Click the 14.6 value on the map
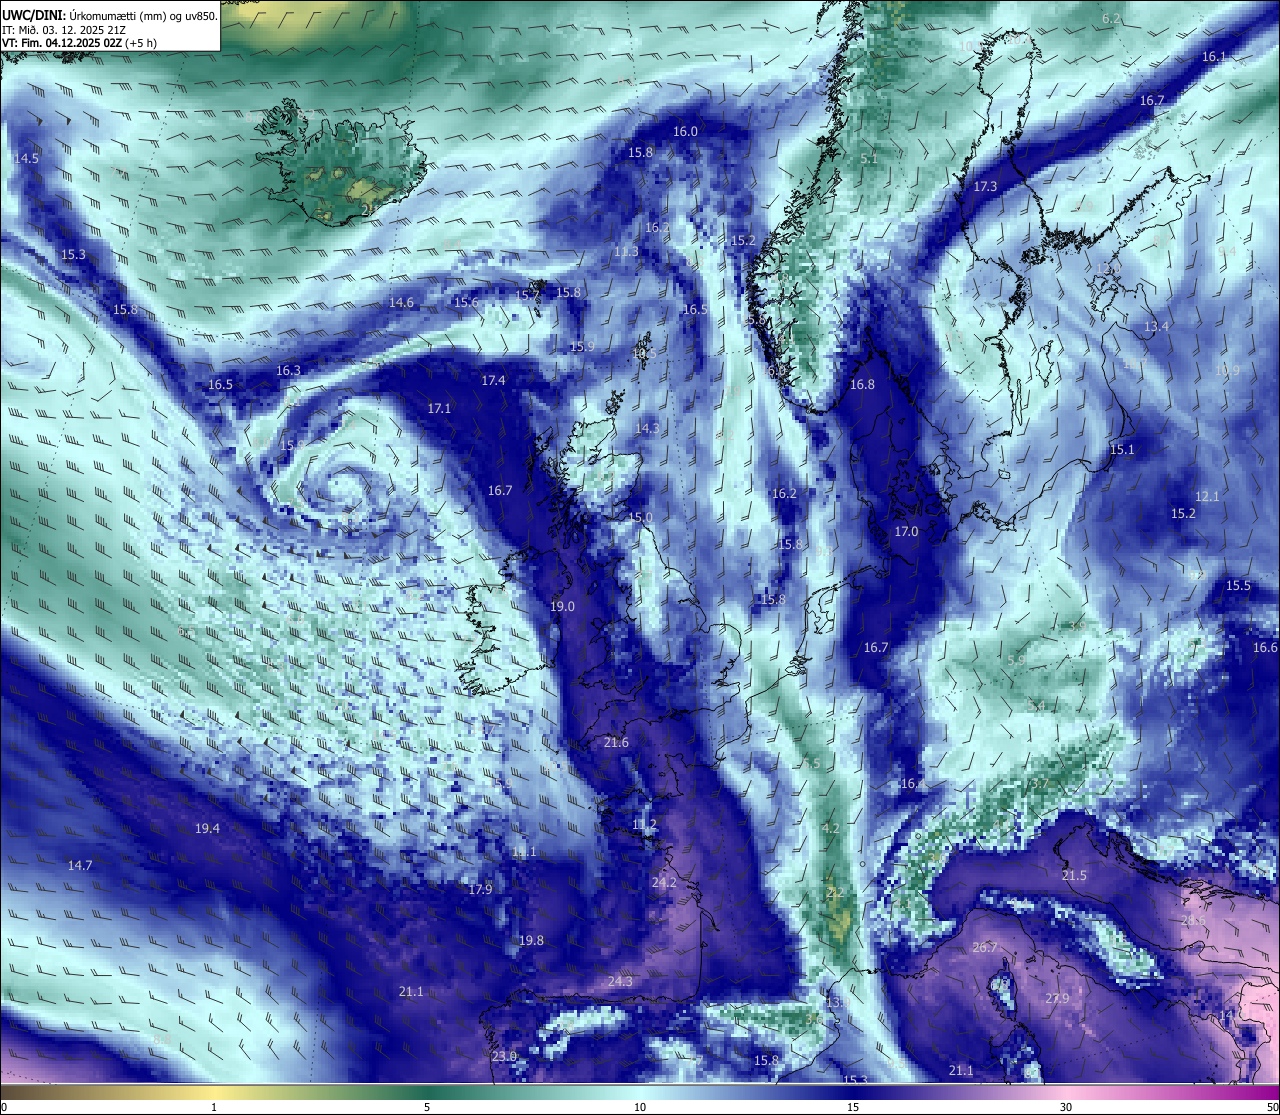 401,302
